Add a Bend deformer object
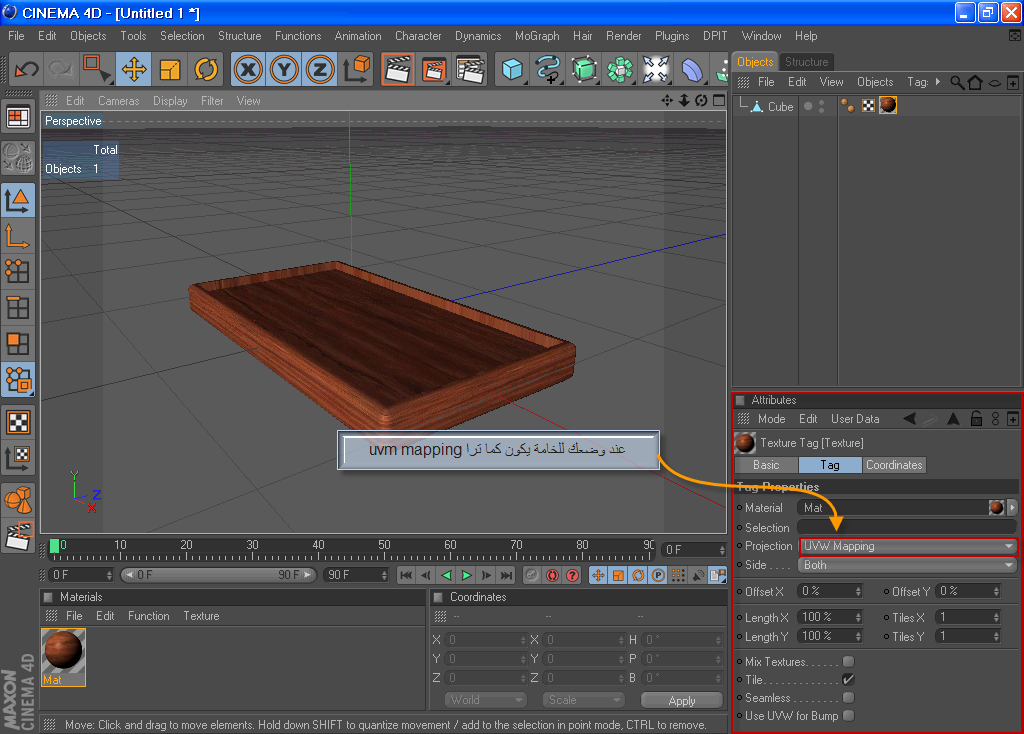Image resolution: width=1024 pixels, height=734 pixels. coord(692,69)
